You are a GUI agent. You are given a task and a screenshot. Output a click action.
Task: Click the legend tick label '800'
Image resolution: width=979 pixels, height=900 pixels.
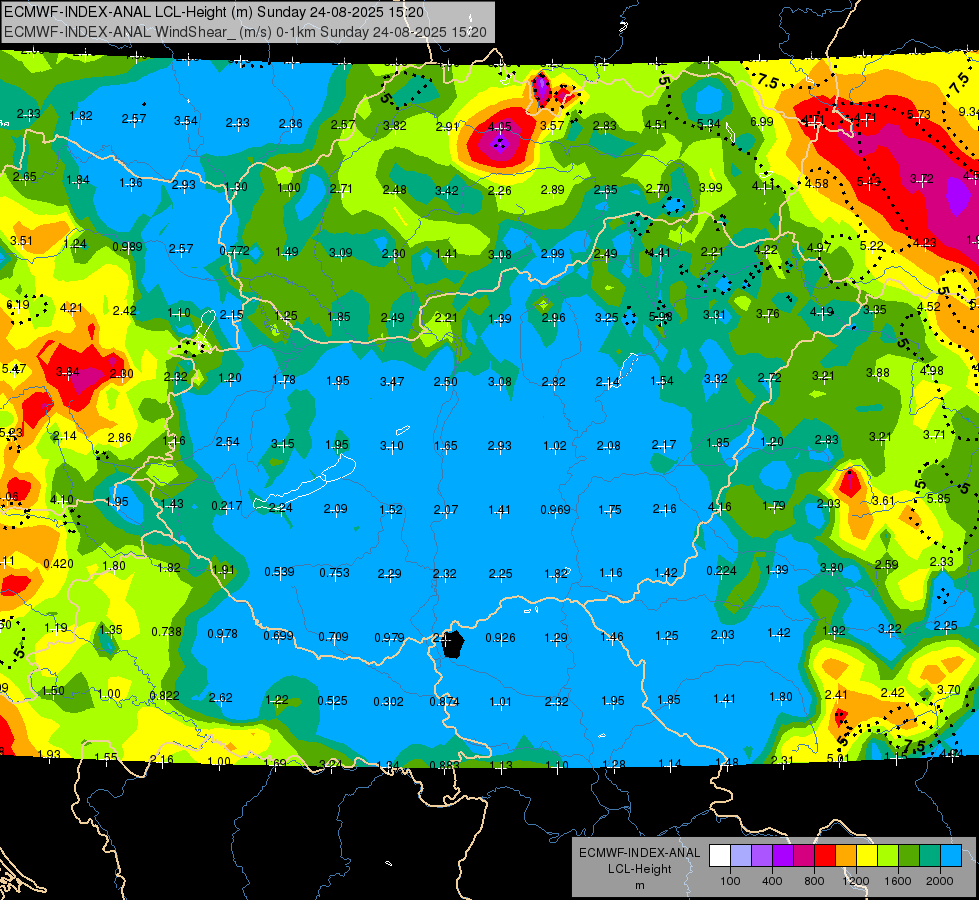click(x=814, y=881)
